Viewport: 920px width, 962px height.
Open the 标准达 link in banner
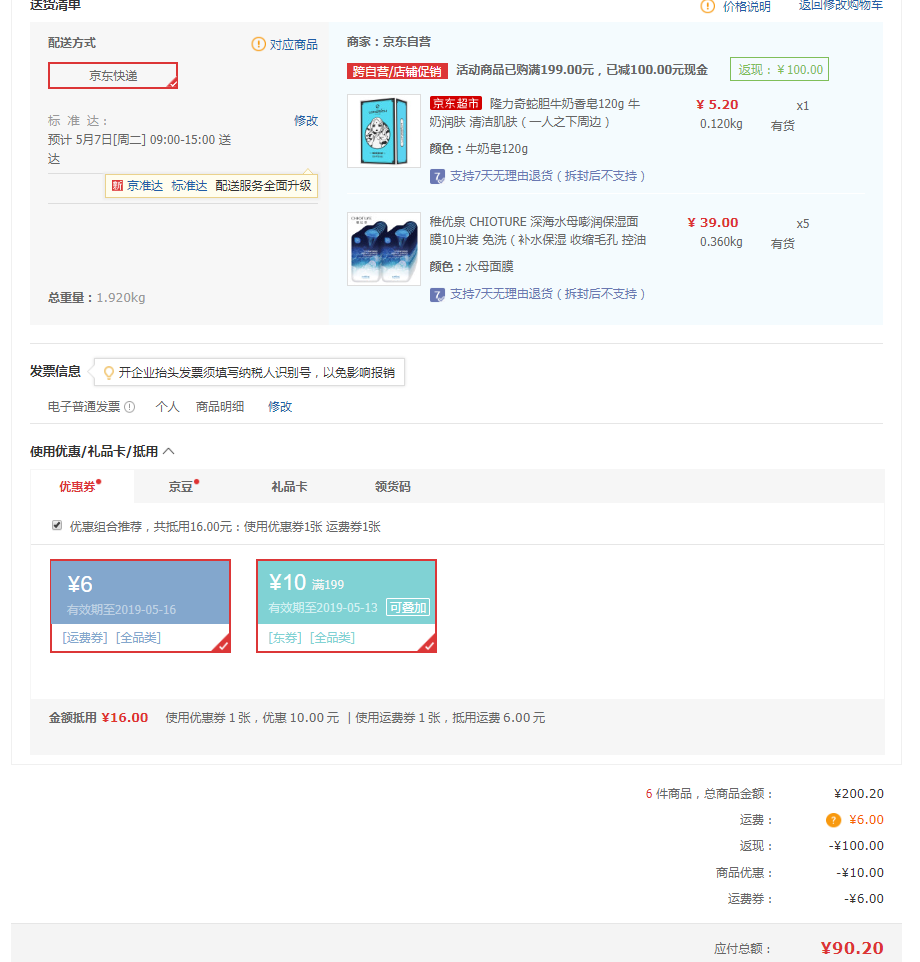(189, 186)
